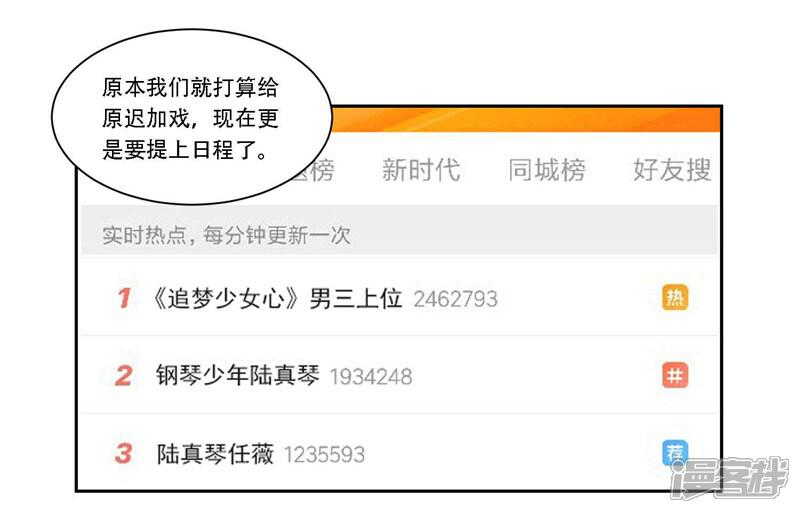The width and height of the screenshot is (800, 513).
Task: Click the rank 2 number icon
Action: tap(124, 376)
